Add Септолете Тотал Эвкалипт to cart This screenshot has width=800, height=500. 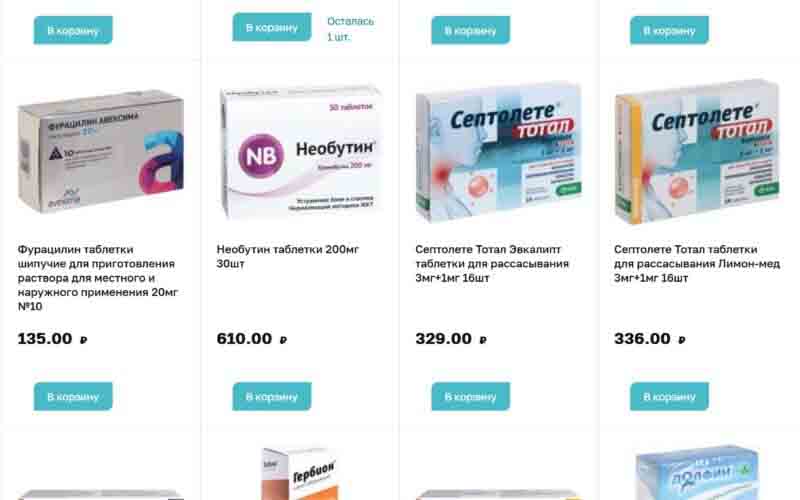[x=470, y=396]
